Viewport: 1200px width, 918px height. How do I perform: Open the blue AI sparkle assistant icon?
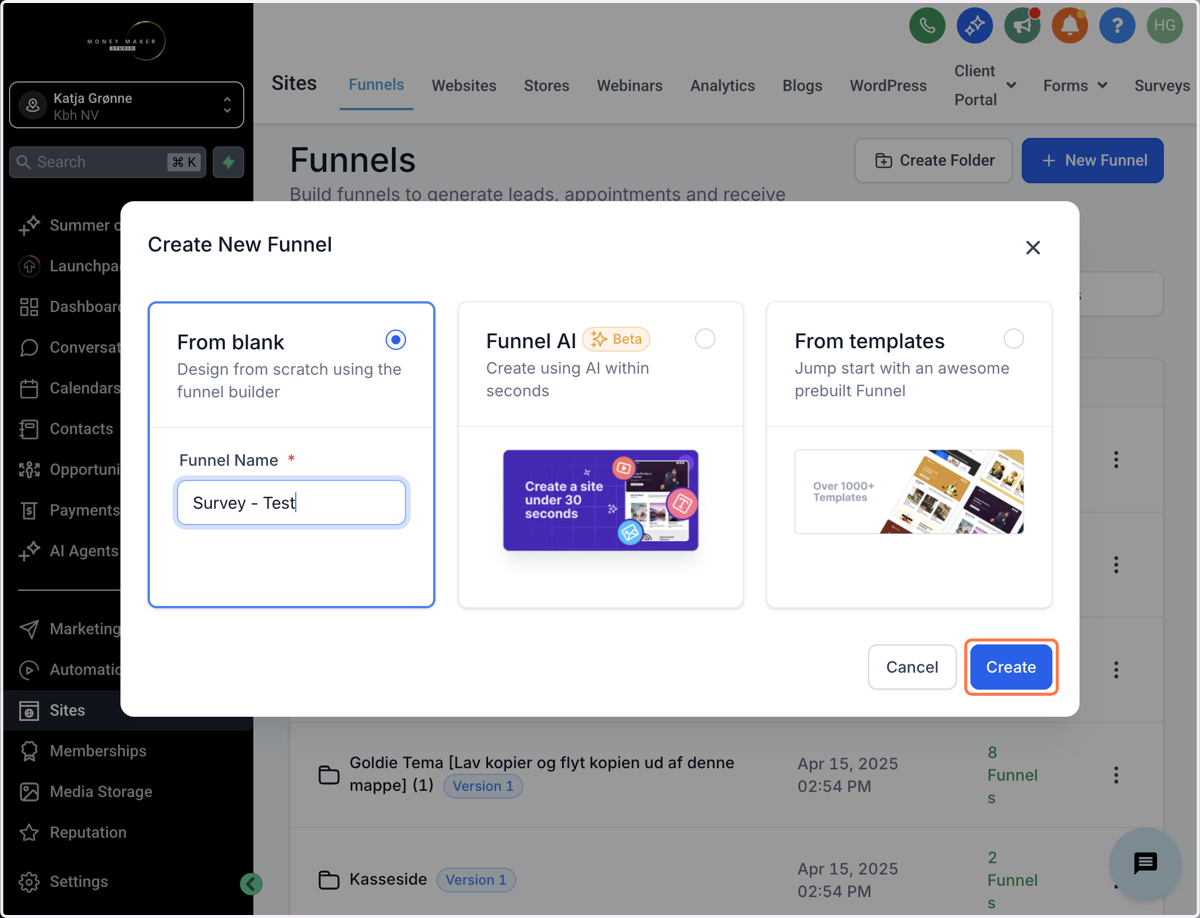(x=975, y=26)
